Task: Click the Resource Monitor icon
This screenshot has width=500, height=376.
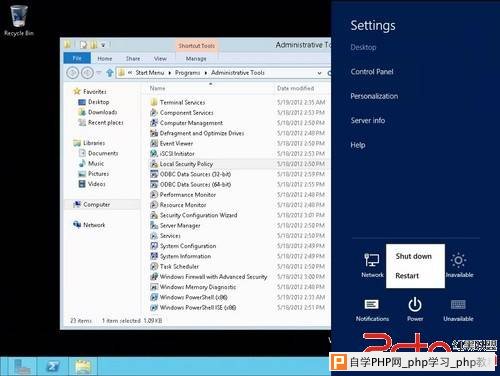Action: click(154, 205)
